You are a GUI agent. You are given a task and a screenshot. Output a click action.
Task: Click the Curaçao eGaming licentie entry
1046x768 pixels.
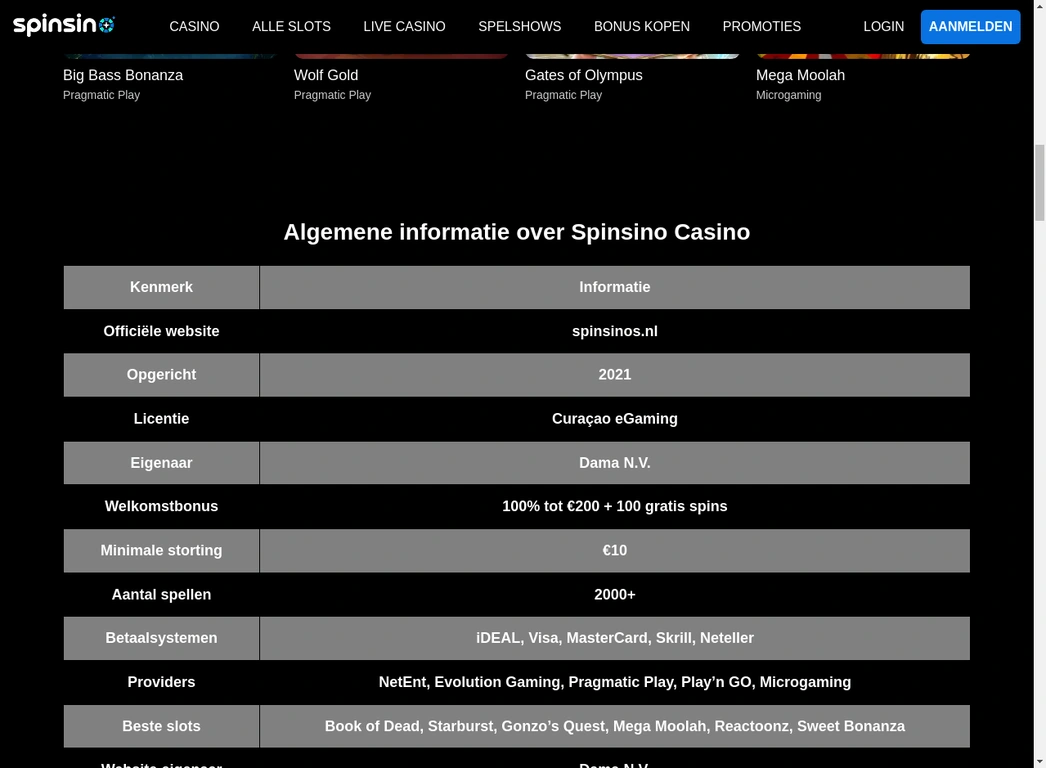coord(614,418)
